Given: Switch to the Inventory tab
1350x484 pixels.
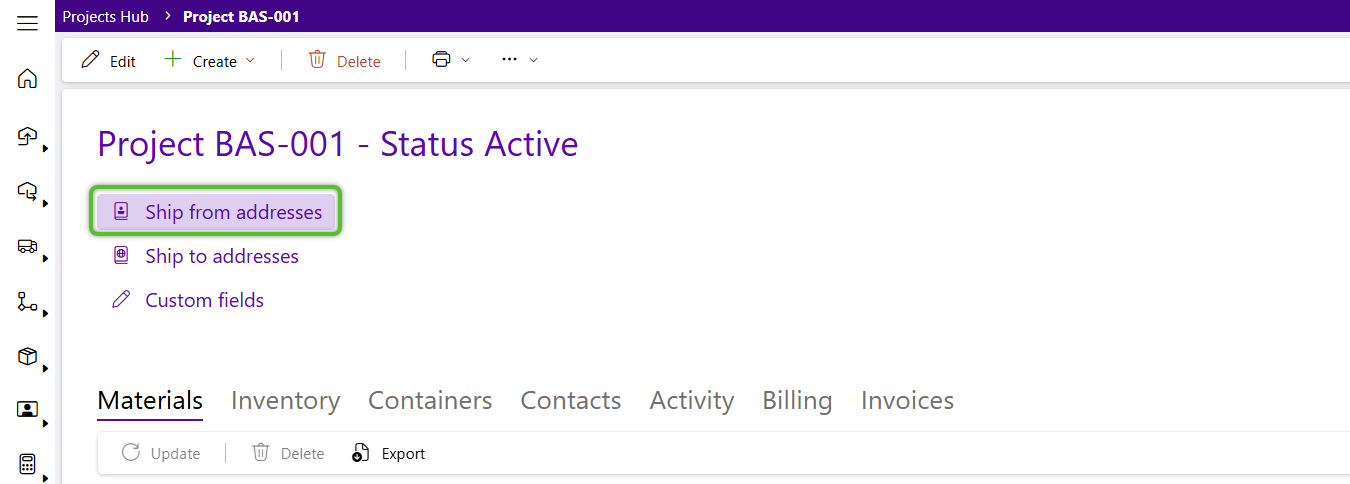Looking at the screenshot, I should point(285,401).
